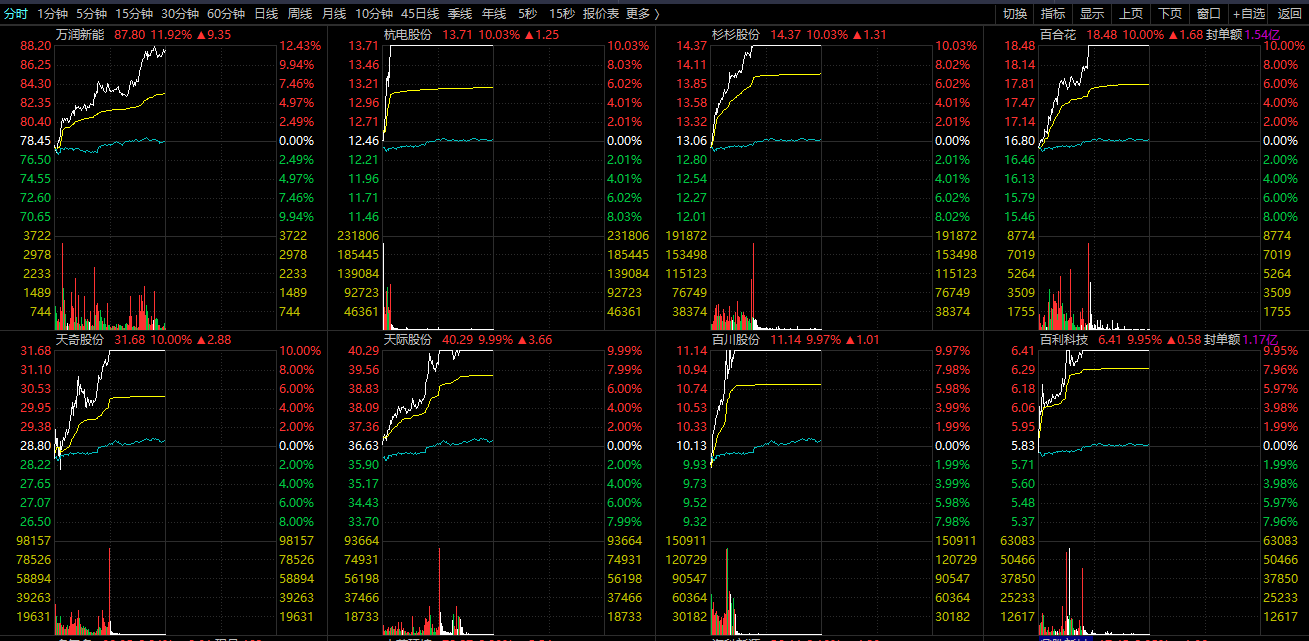Click the 百川股份 percent 9.97% in title
Screen dimensions: 1309x641
pyautogui.click(x=824, y=340)
